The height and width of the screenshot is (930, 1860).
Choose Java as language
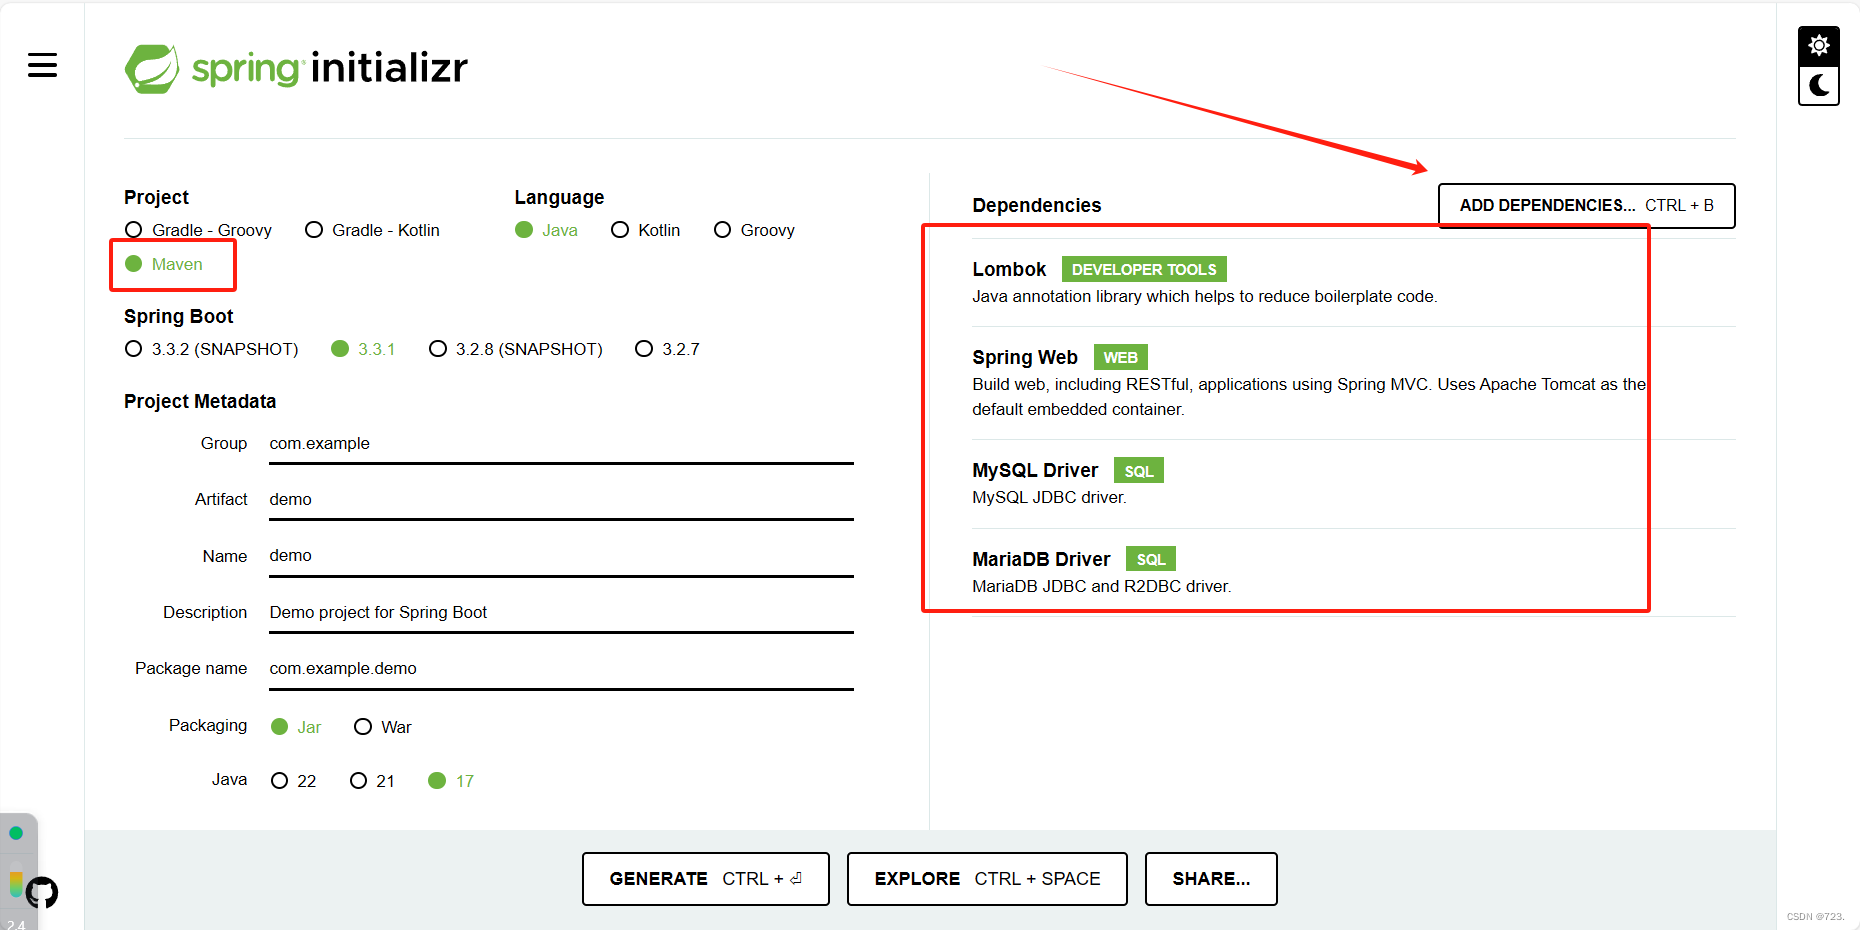[x=546, y=230]
